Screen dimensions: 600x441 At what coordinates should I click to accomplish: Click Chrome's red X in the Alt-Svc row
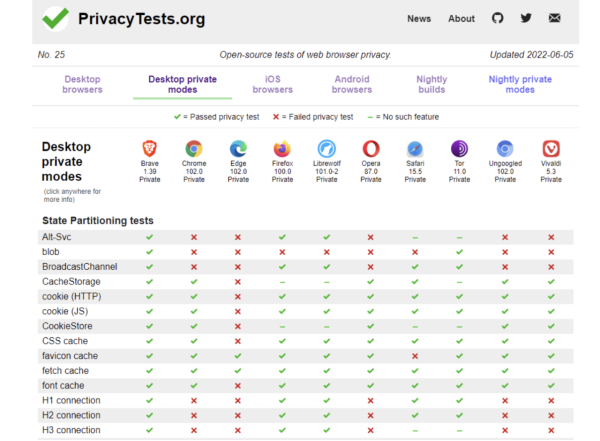[194, 237]
